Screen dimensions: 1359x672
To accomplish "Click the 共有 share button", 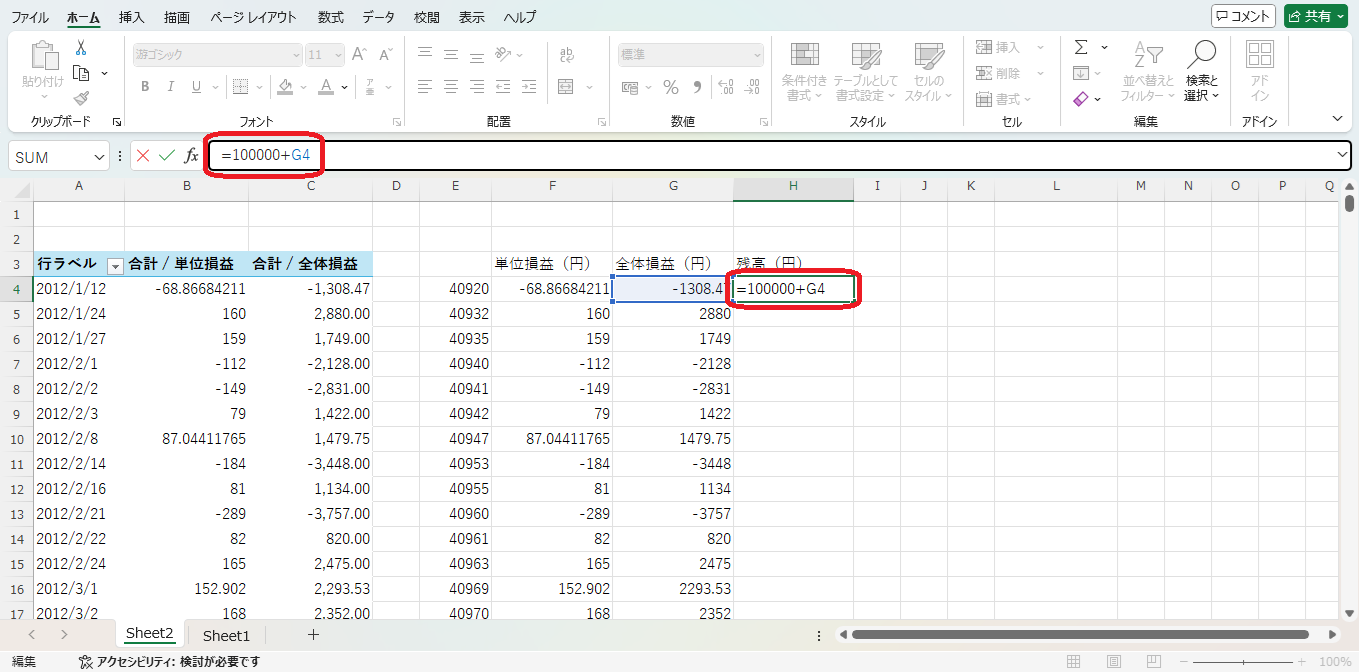I will (1315, 16).
